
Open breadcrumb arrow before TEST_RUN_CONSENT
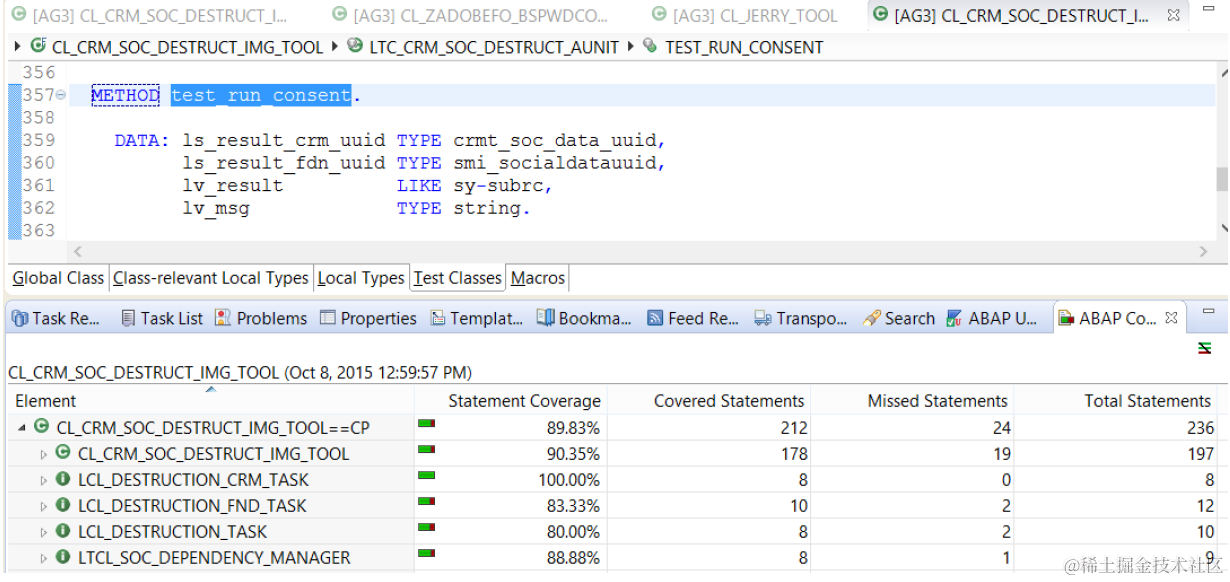click(630, 47)
